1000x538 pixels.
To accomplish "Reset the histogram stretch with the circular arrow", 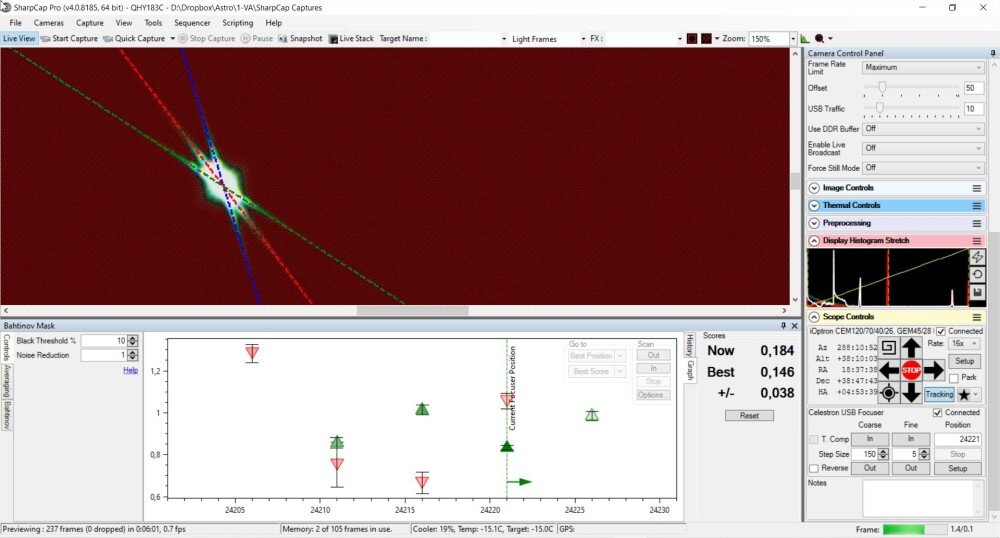I will (x=977, y=275).
